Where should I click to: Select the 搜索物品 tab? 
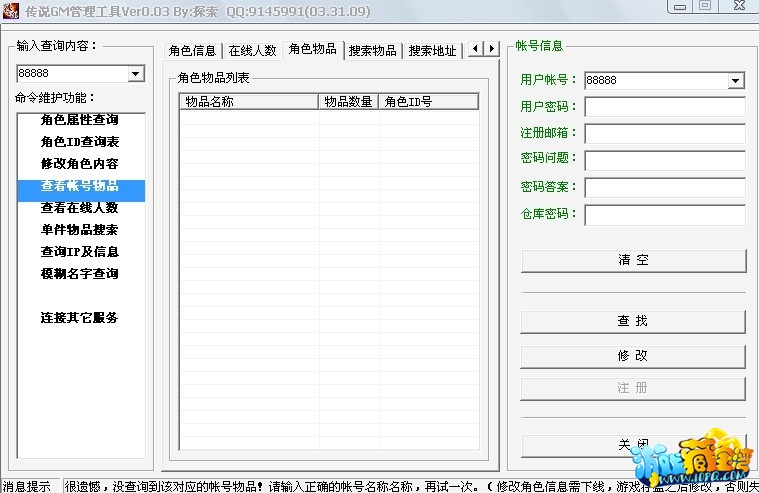373,50
